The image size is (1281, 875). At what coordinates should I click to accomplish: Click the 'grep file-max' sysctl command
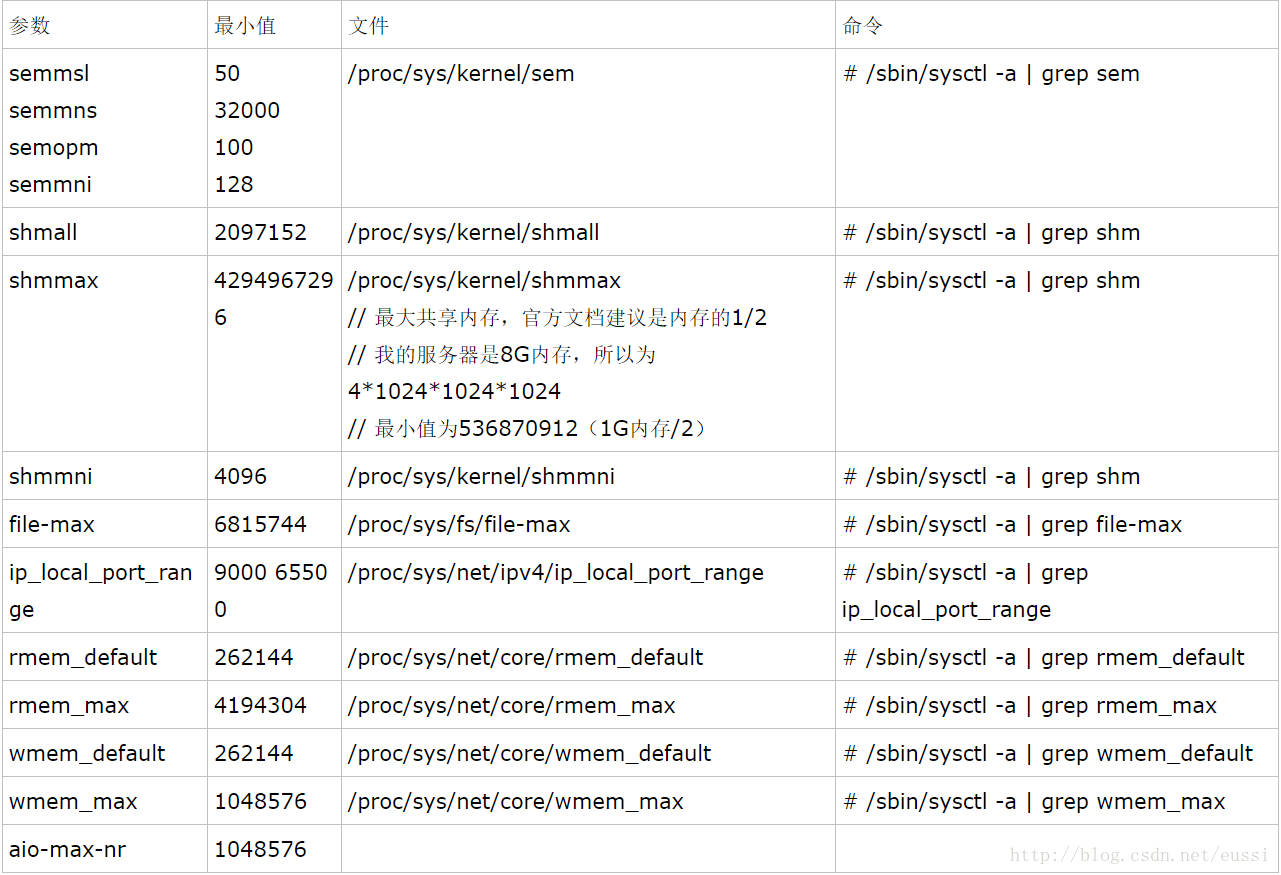tap(1012, 524)
